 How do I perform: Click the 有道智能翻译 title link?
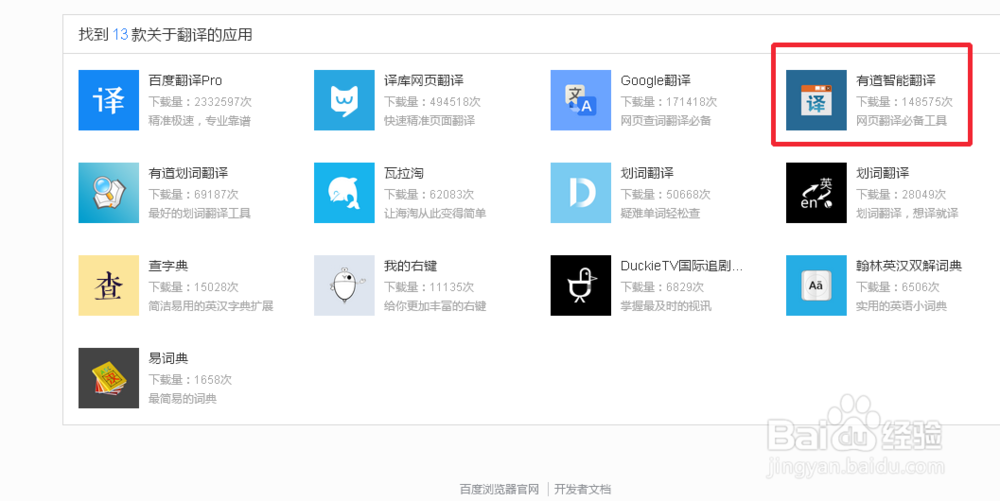pyautogui.click(x=895, y=80)
